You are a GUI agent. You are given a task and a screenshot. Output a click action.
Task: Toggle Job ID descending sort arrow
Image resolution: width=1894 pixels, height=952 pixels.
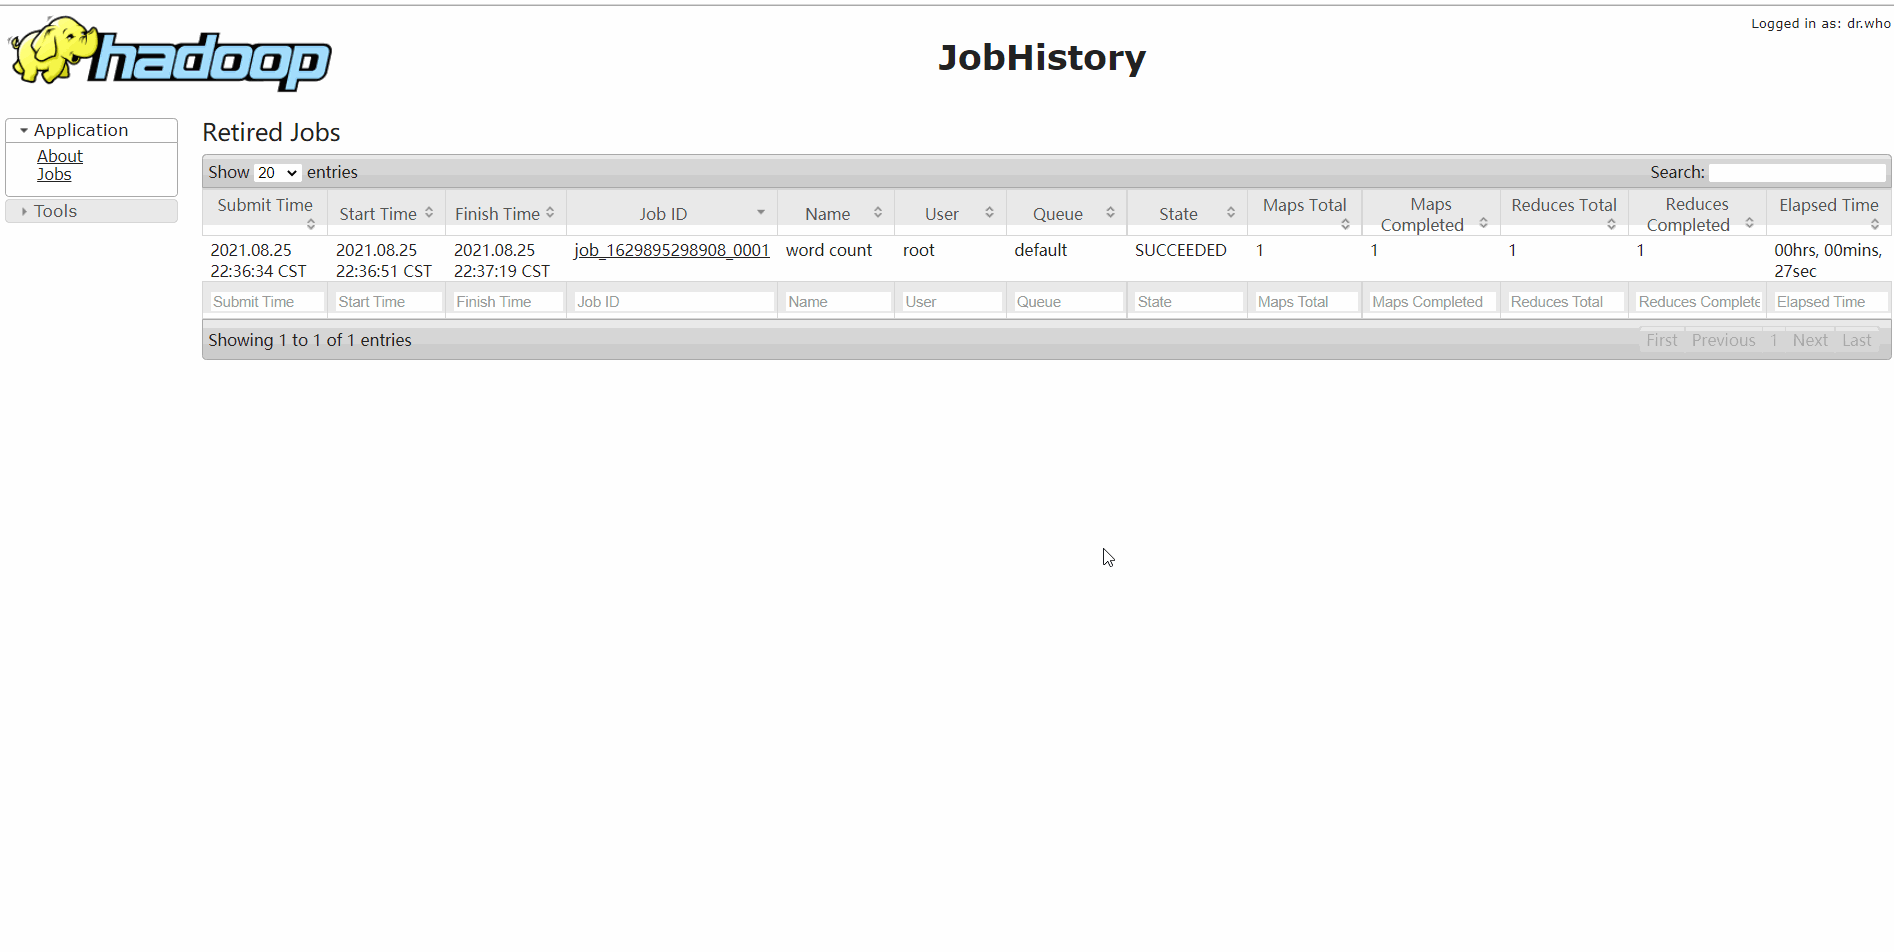coord(761,213)
